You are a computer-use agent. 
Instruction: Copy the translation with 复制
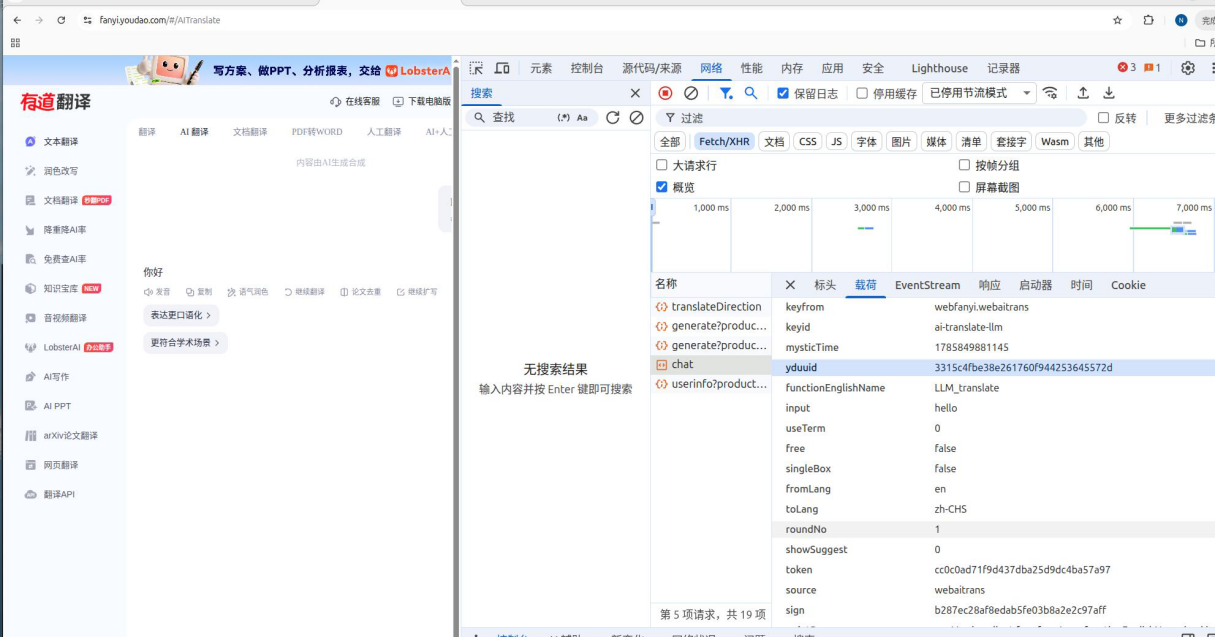pos(199,292)
